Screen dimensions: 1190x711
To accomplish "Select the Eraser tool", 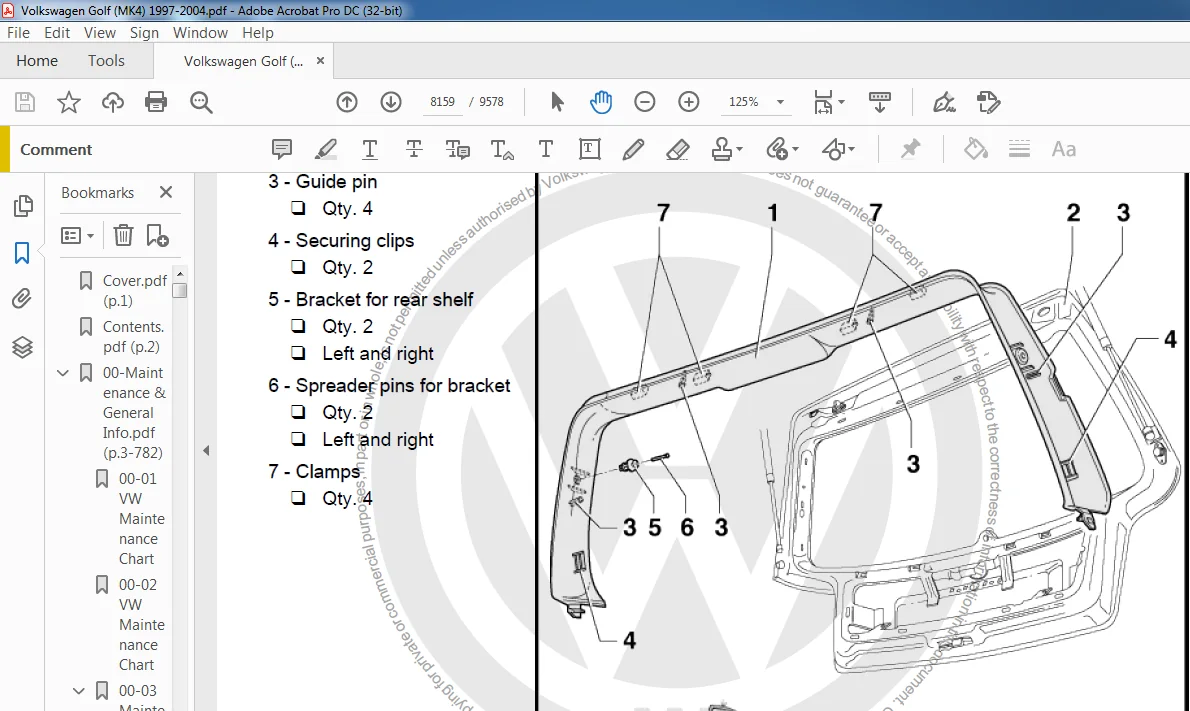I will click(x=678, y=149).
